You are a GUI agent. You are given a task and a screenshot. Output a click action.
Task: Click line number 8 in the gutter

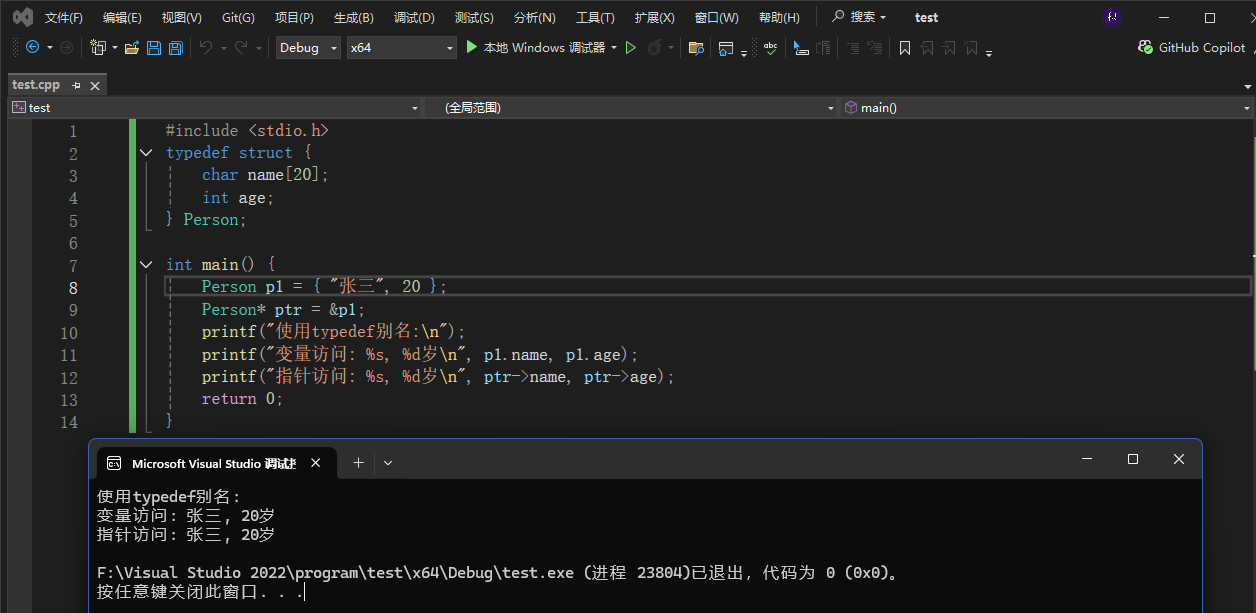pyautogui.click(x=73, y=287)
